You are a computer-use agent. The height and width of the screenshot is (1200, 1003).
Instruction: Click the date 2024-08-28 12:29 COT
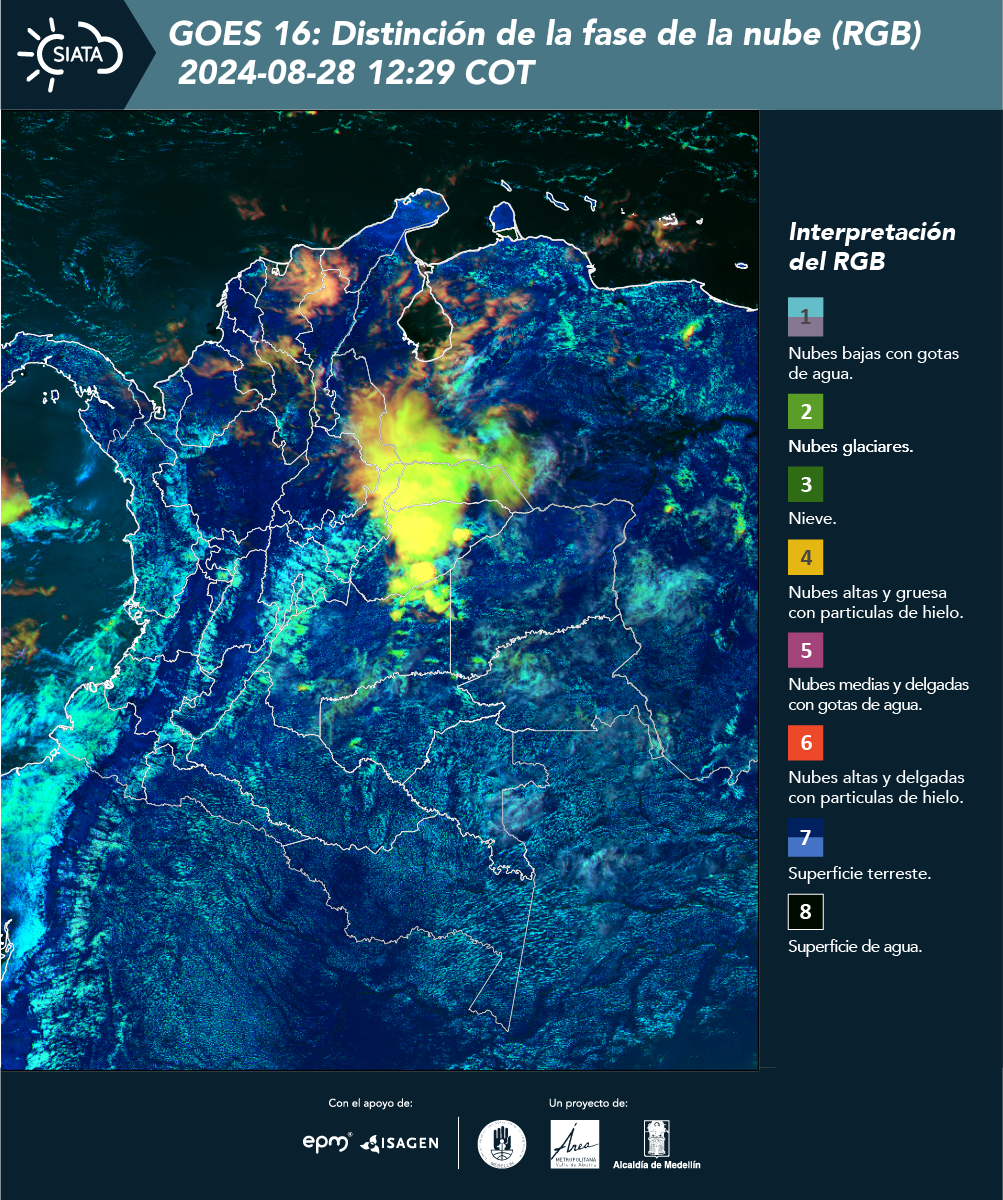tap(357, 73)
